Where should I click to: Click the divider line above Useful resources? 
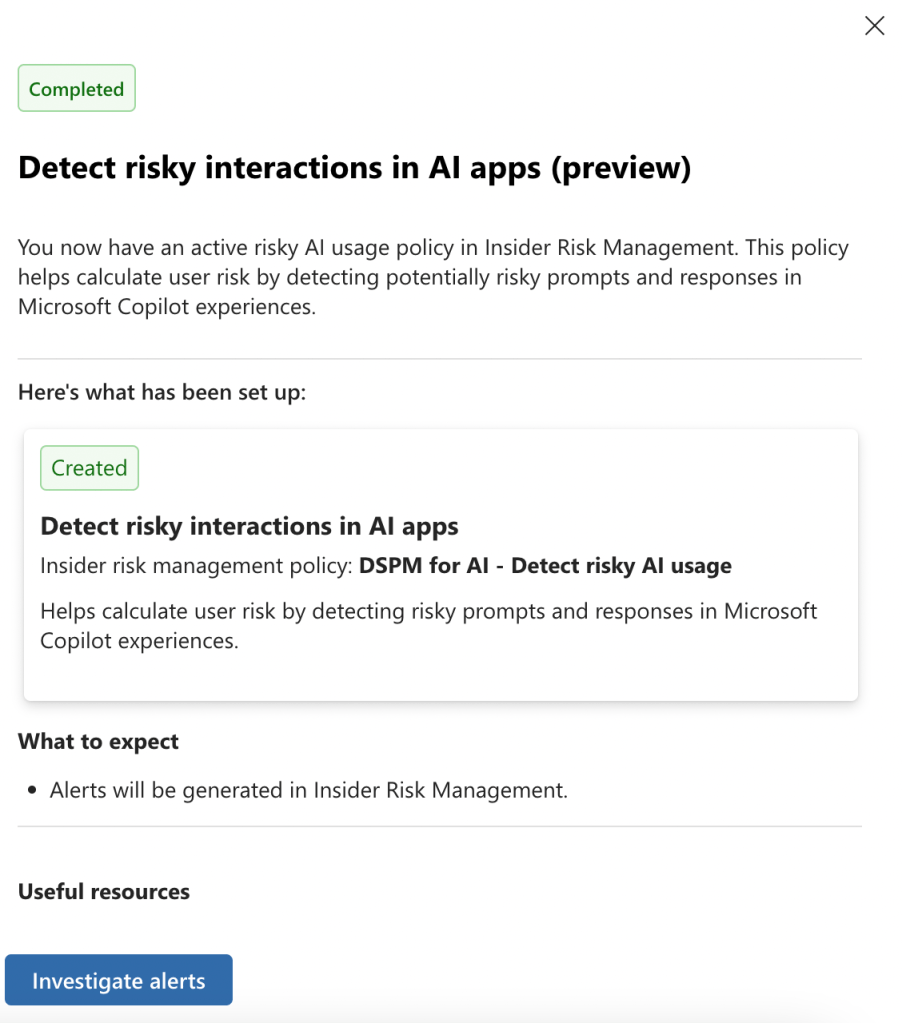pyautogui.click(x=439, y=827)
